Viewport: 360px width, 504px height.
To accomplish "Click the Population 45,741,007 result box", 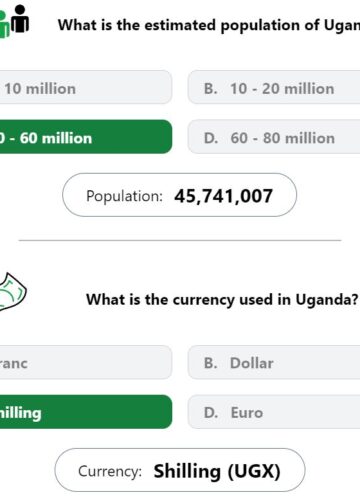I will pos(179,195).
